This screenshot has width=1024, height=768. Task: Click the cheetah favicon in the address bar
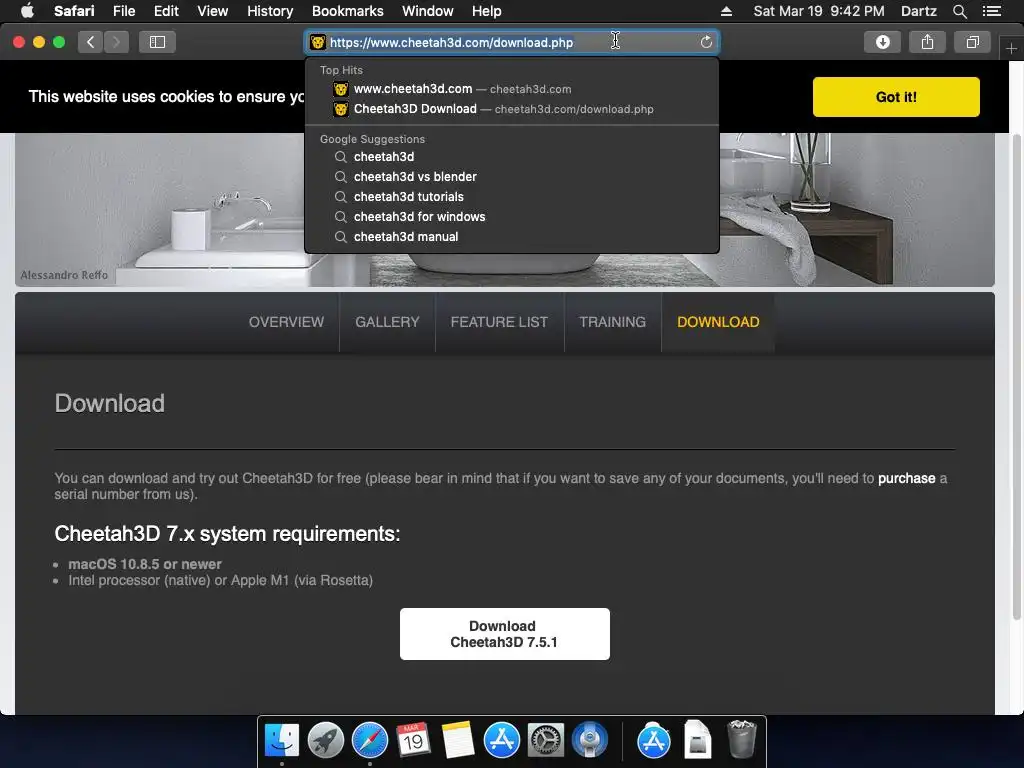click(x=317, y=42)
